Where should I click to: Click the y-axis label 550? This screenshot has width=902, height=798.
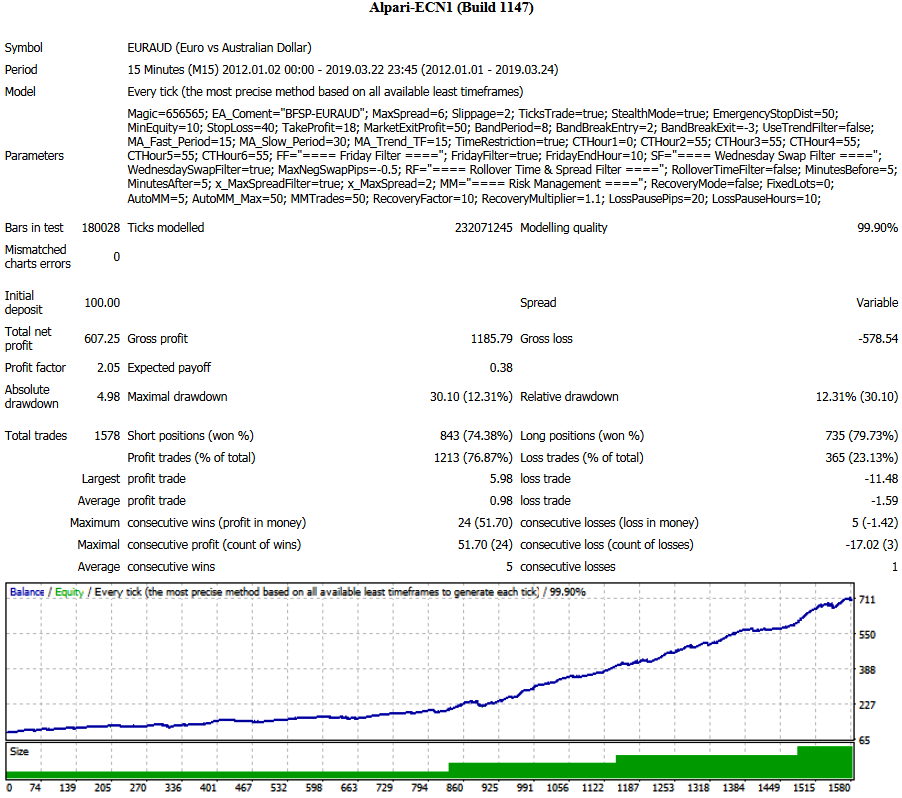pos(867,635)
